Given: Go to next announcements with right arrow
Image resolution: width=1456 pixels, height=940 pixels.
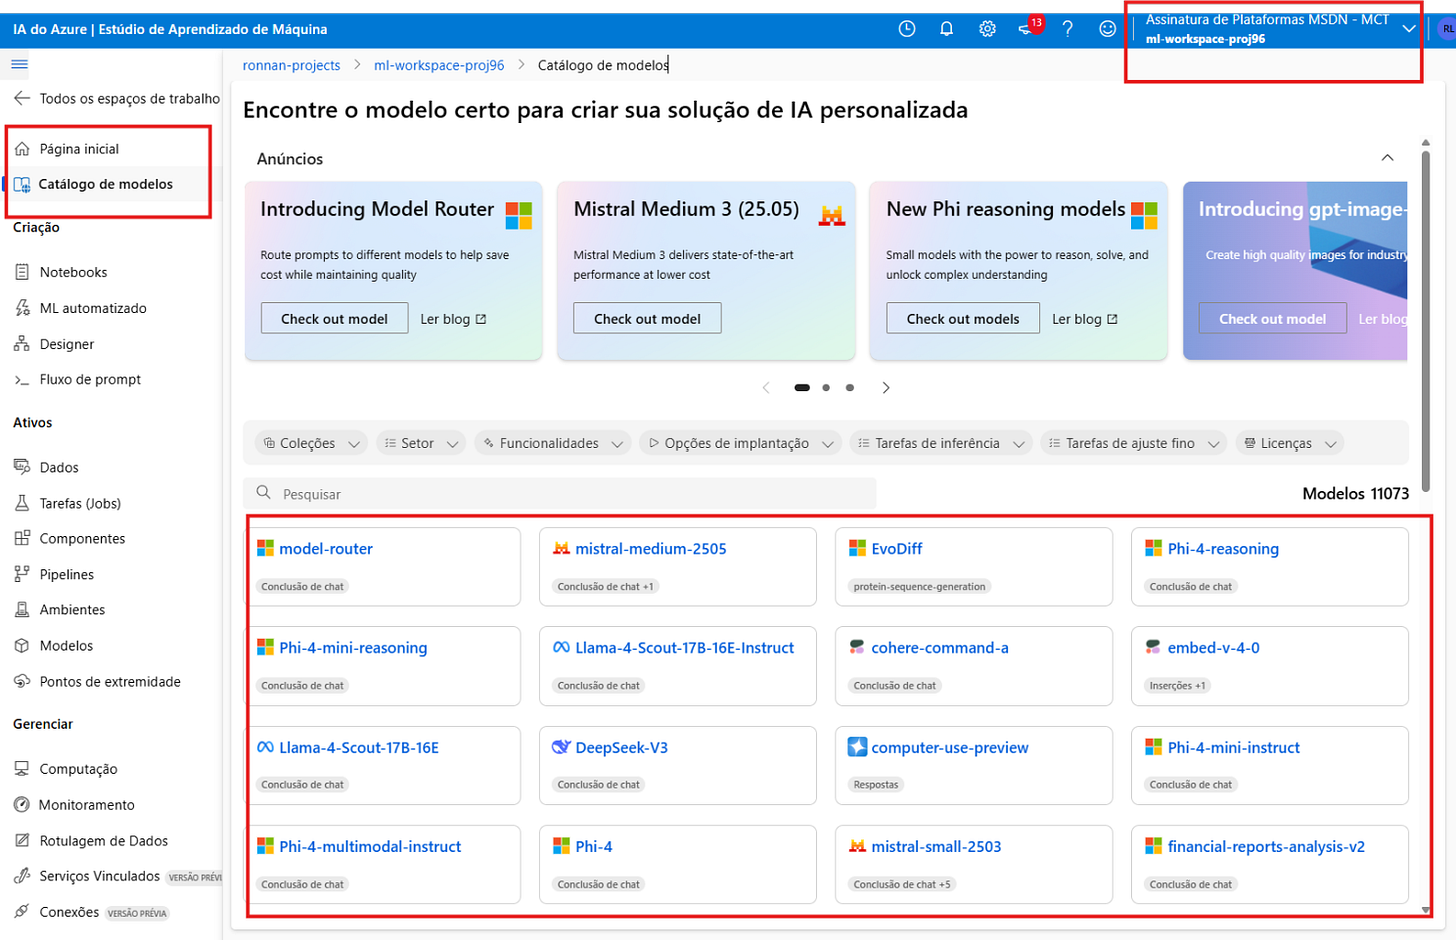Looking at the screenshot, I should tap(885, 388).
